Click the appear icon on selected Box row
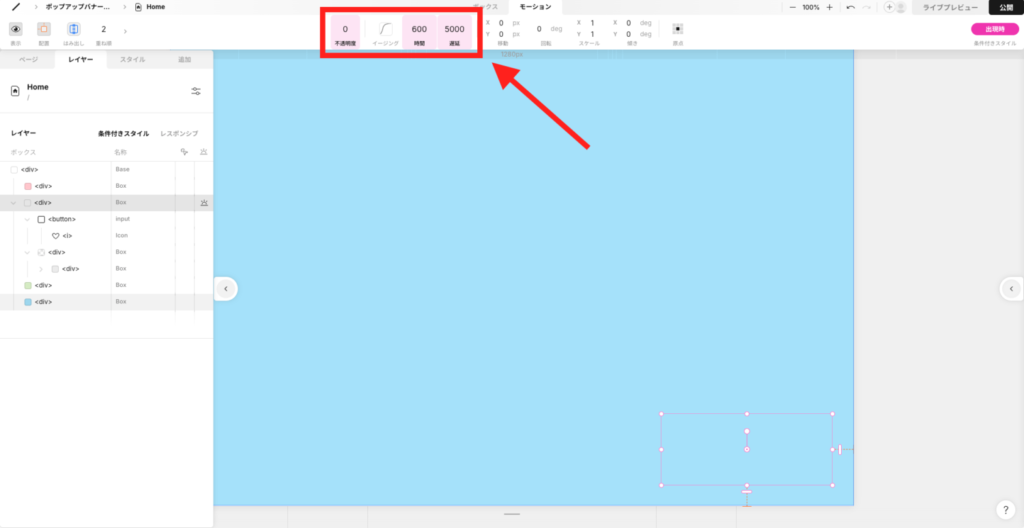1024x528 pixels. (x=204, y=203)
